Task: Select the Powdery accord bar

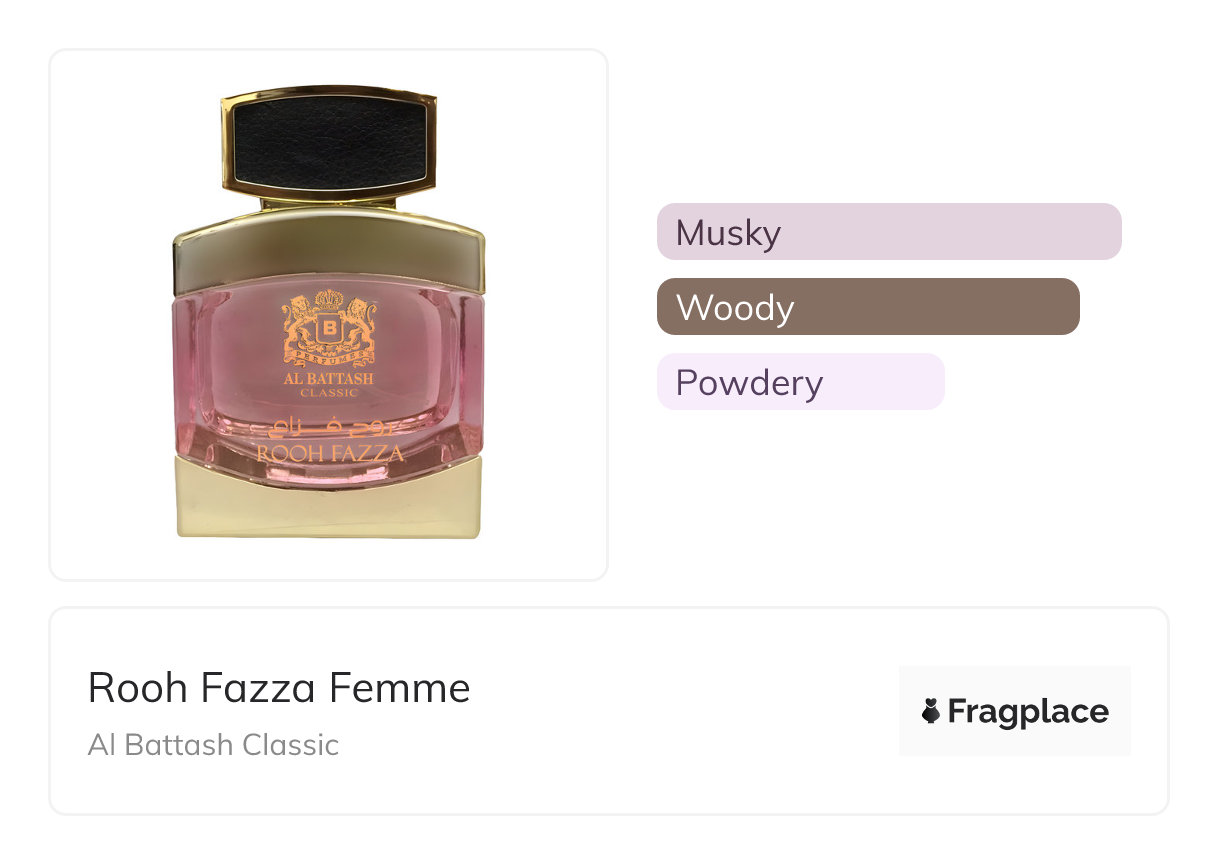Action: pyautogui.click(x=800, y=382)
